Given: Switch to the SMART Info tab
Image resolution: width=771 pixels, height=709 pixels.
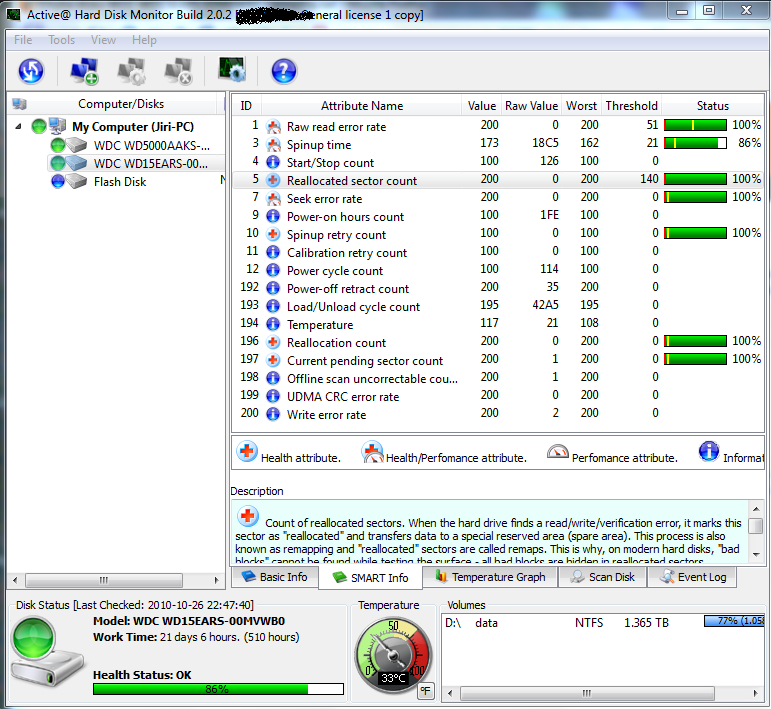Looking at the screenshot, I should coord(370,578).
